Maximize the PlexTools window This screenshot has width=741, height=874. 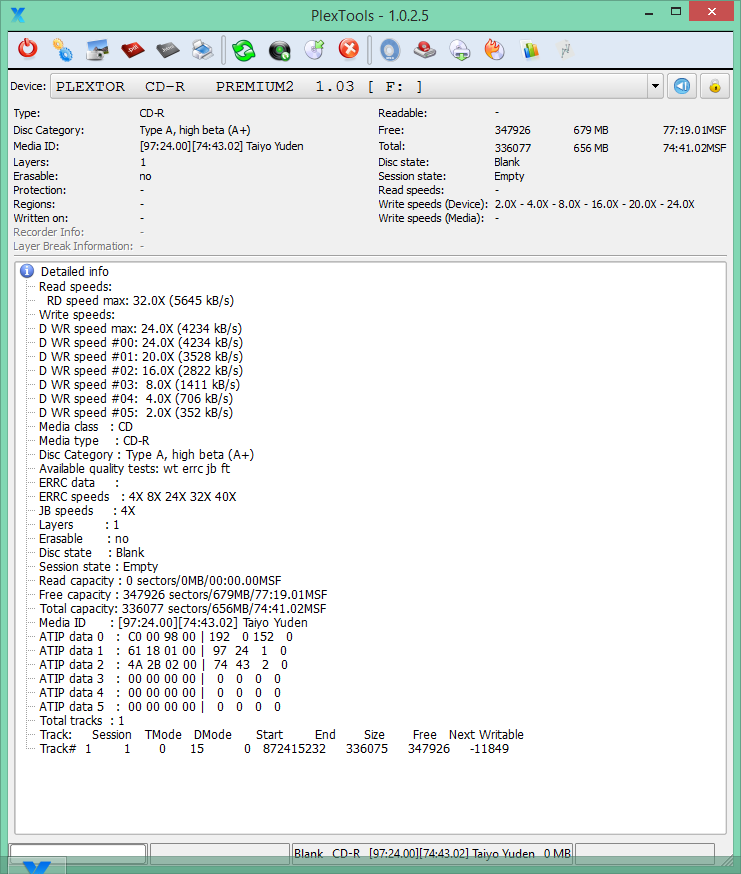click(676, 12)
